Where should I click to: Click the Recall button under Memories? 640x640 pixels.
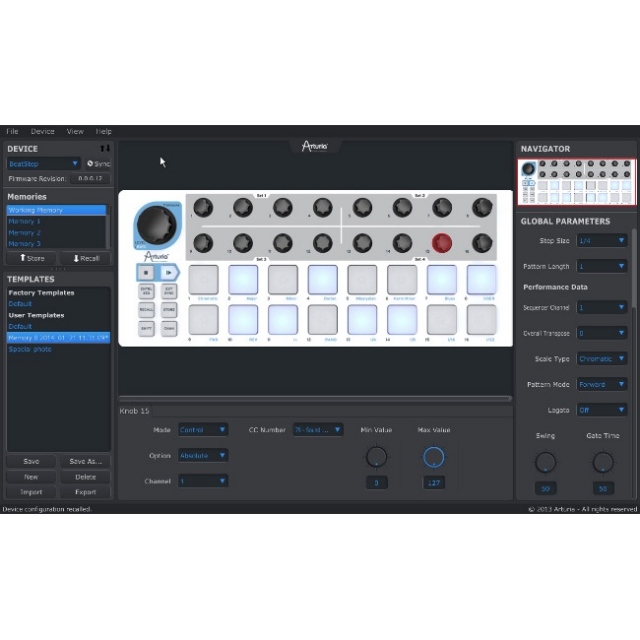tap(86, 258)
